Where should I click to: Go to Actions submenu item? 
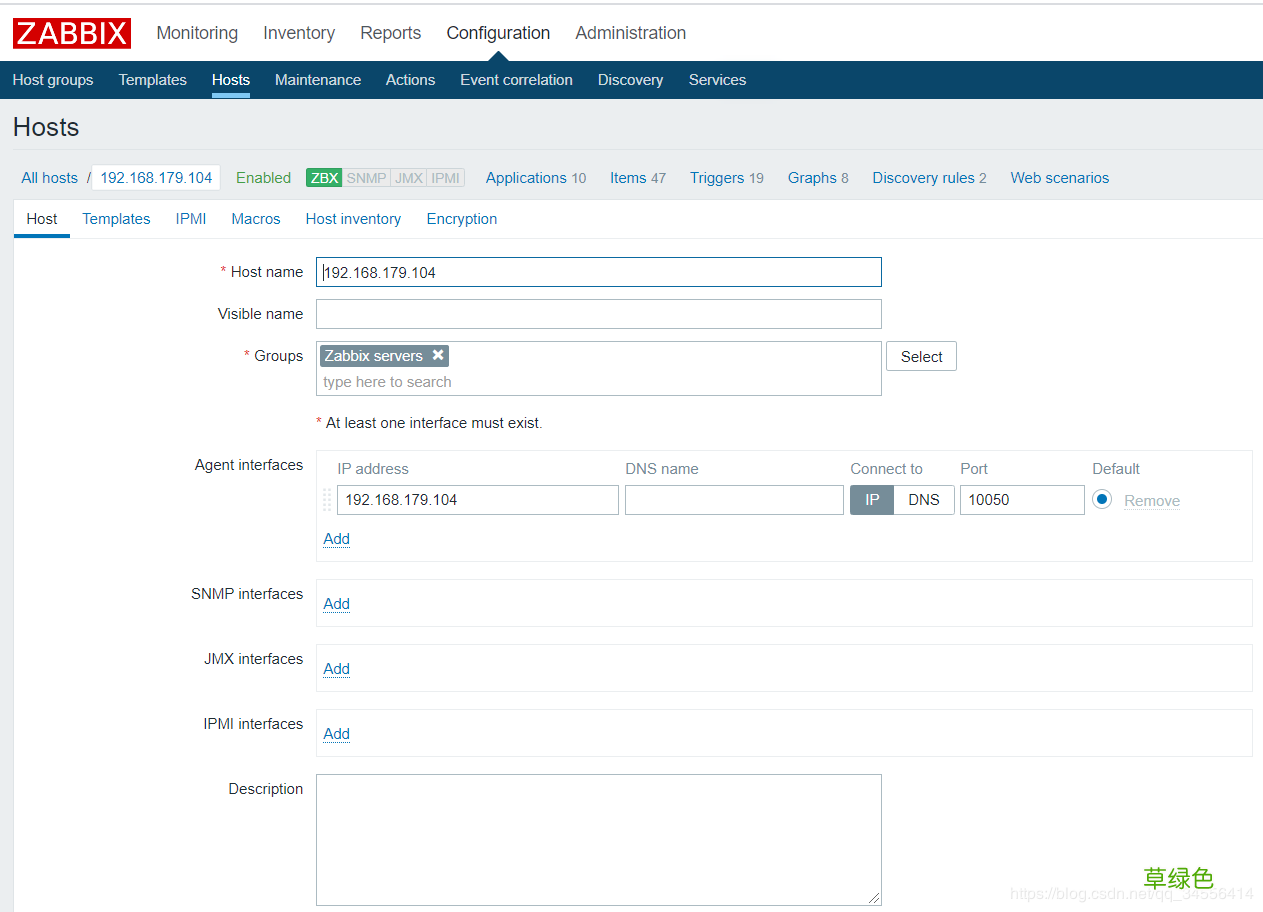pyautogui.click(x=411, y=80)
